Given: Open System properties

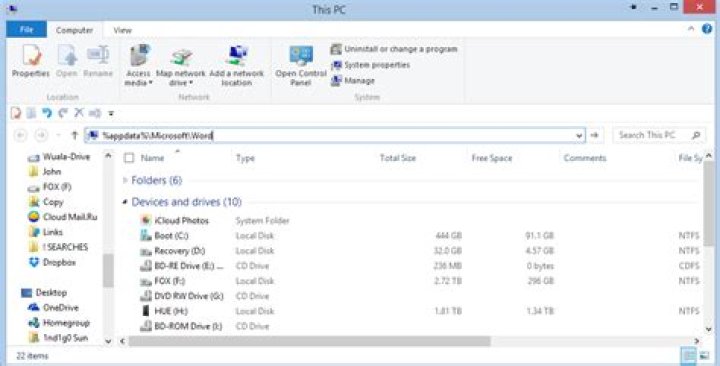Looking at the screenshot, I should coord(370,65).
